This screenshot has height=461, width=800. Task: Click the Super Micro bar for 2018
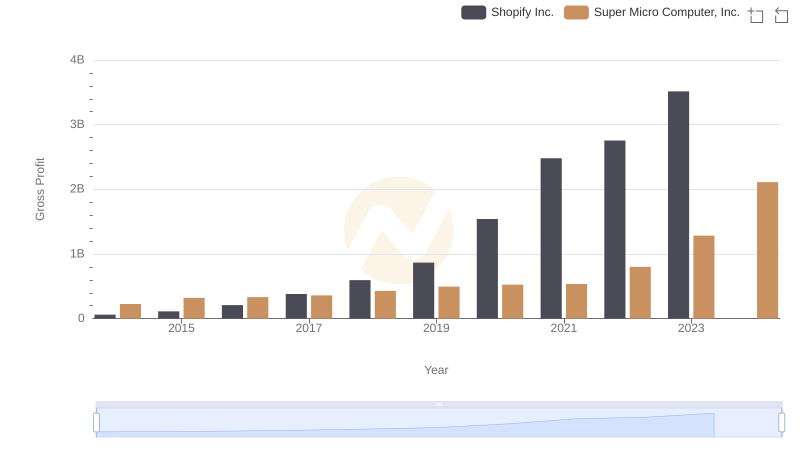[385, 305]
